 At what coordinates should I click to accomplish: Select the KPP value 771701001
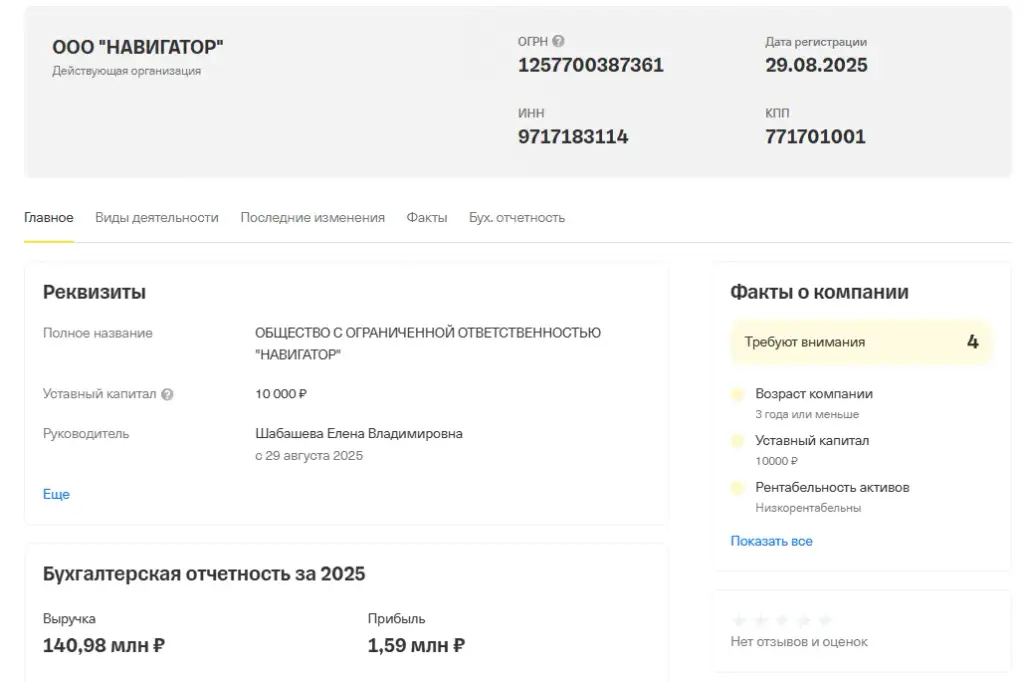pyautogui.click(x=815, y=137)
